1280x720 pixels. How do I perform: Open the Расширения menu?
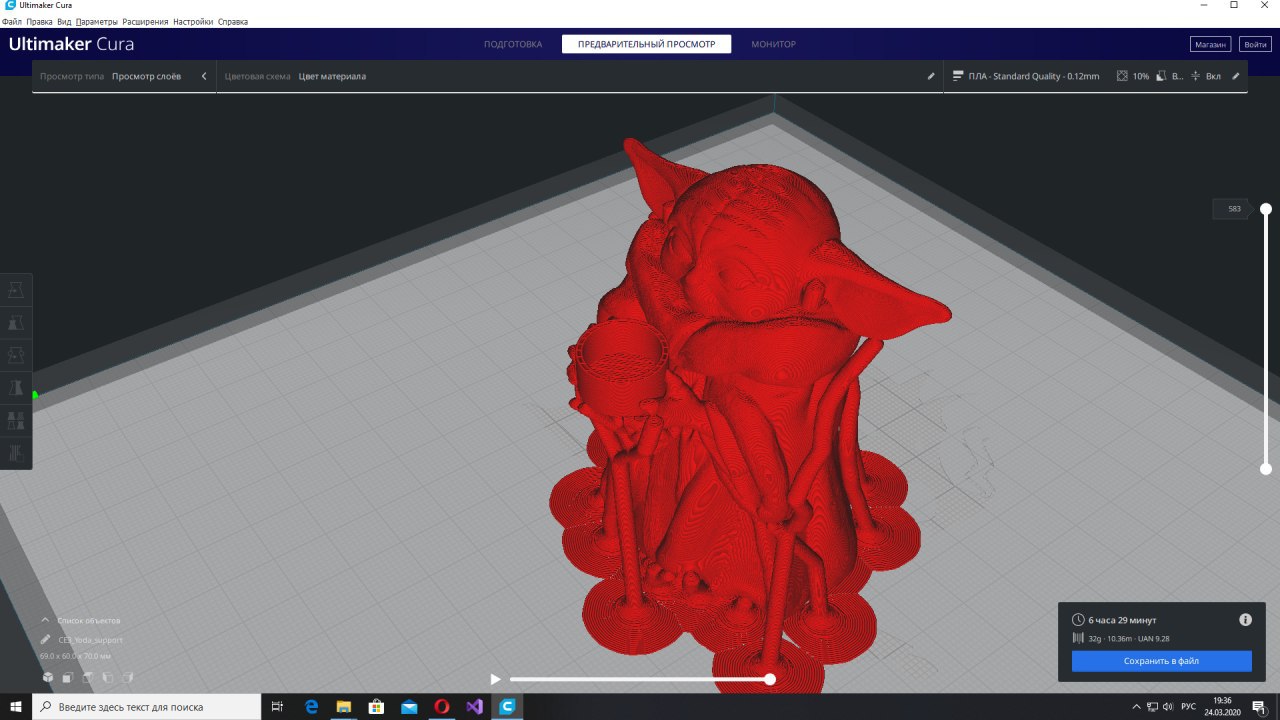[x=145, y=21]
